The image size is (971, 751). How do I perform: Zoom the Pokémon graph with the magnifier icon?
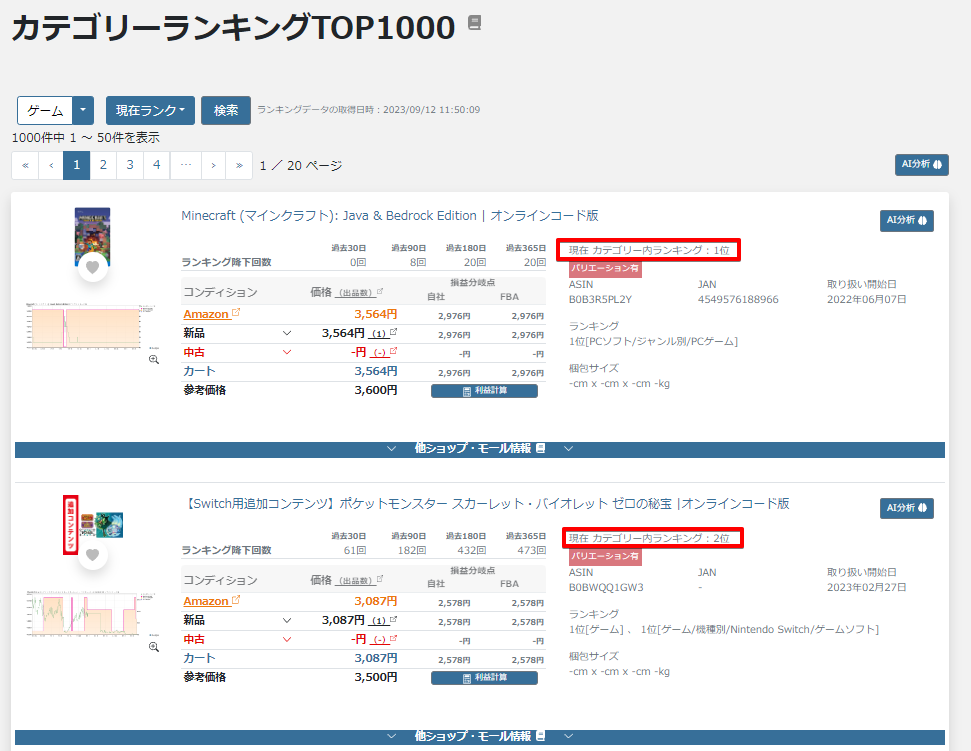click(154, 647)
